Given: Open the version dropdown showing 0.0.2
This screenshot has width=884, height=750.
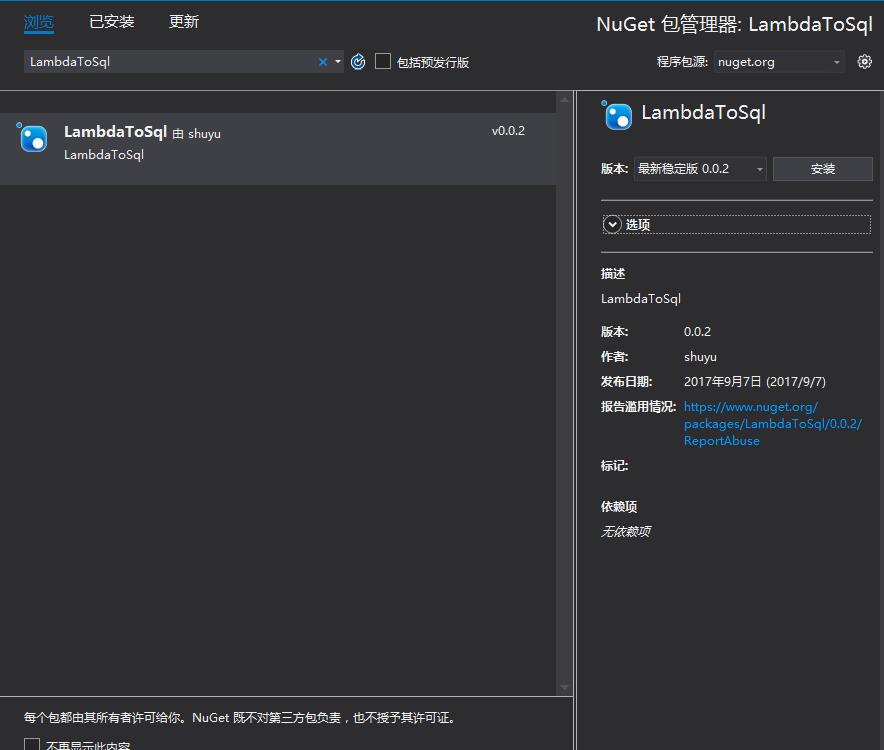Looking at the screenshot, I should [x=700, y=169].
